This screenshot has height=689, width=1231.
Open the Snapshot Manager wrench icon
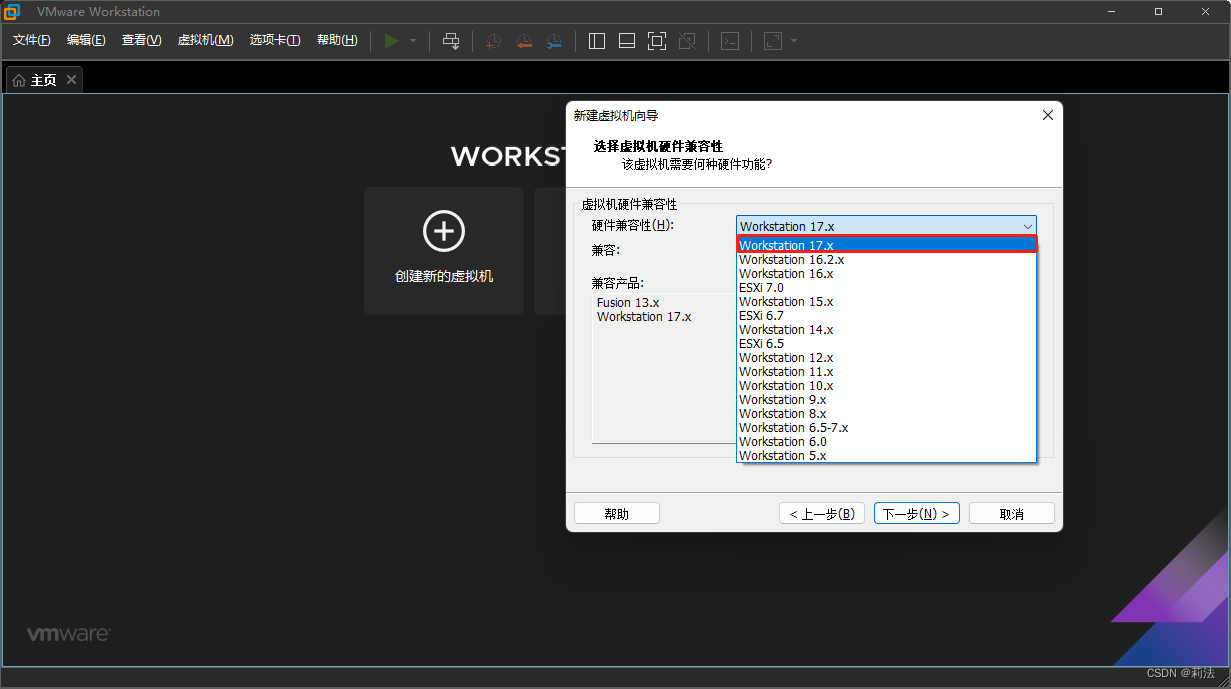(x=554, y=41)
